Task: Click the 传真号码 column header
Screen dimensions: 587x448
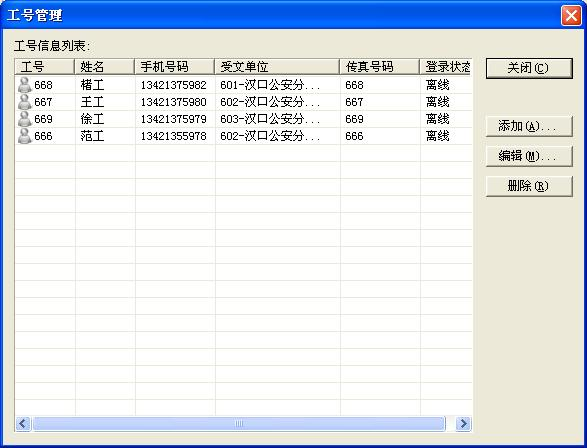Action: 380,67
